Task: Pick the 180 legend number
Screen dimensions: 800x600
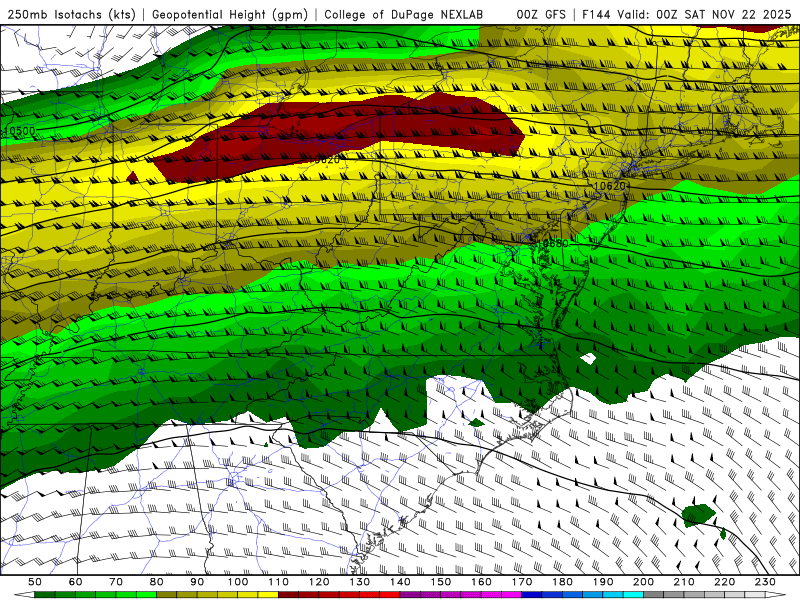Action: [x=562, y=582]
